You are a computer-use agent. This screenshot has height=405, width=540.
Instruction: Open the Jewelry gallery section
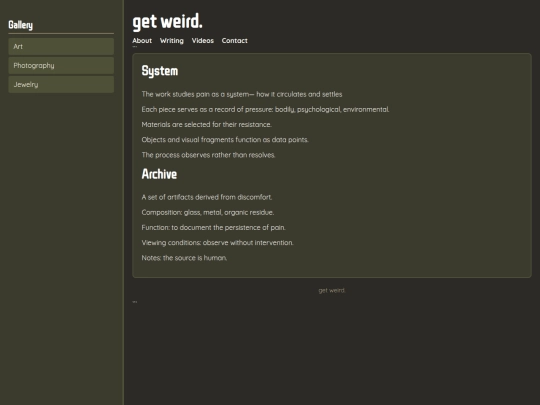(x=61, y=84)
